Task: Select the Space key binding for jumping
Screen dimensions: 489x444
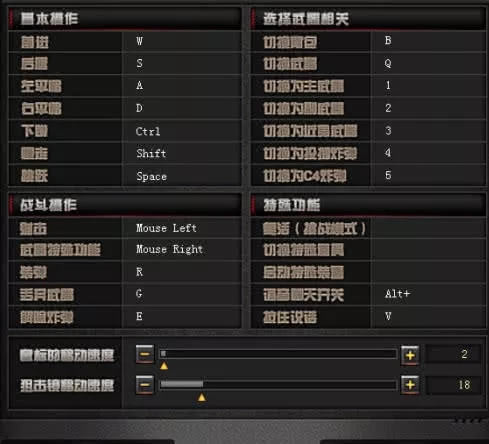Action: point(181,176)
